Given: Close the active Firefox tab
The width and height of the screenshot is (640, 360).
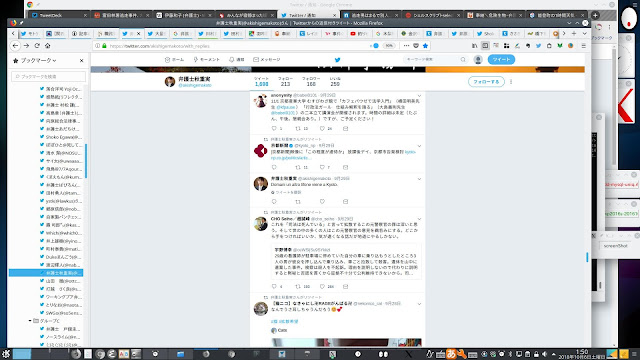Looking at the screenshot, I should tap(138, 33).
